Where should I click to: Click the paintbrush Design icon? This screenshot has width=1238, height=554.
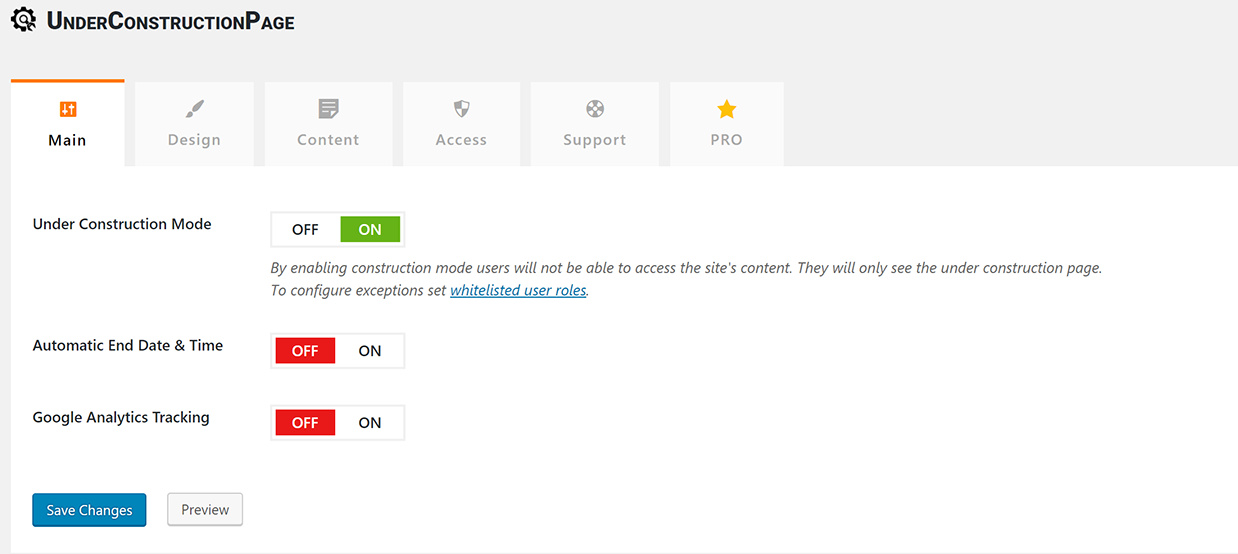tap(194, 109)
